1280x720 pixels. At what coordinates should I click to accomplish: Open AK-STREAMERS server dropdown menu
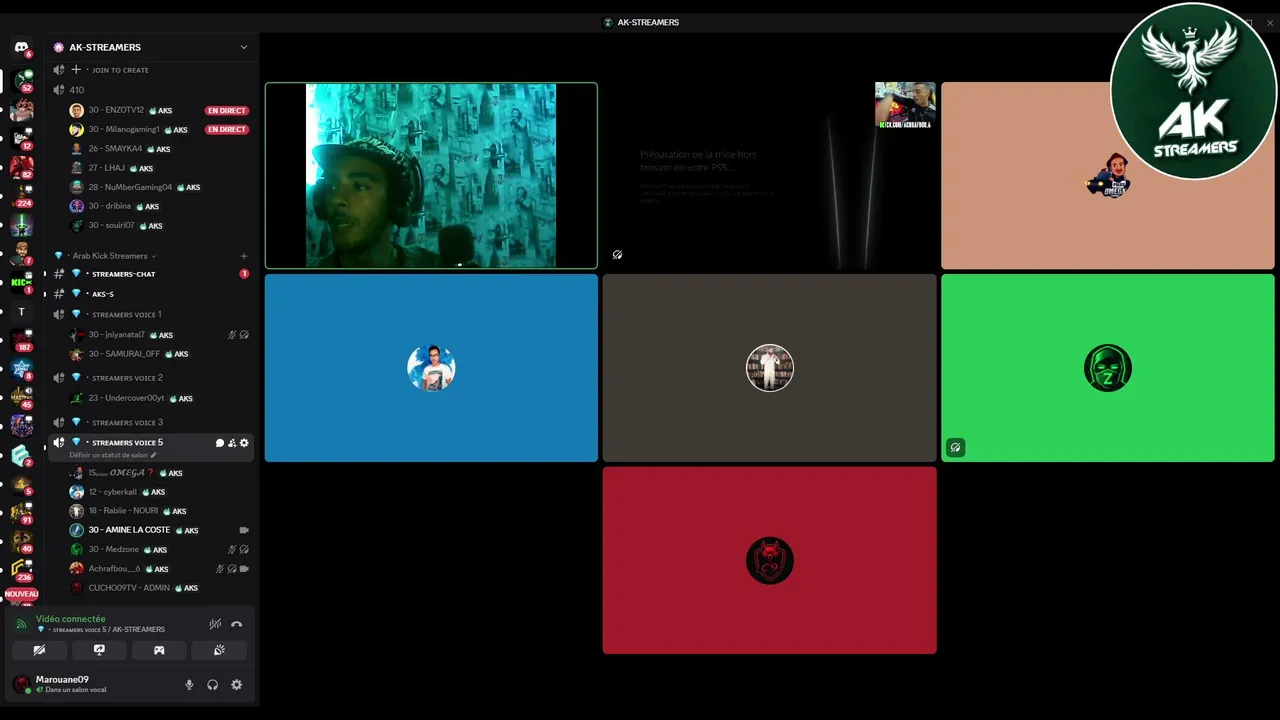[x=243, y=47]
